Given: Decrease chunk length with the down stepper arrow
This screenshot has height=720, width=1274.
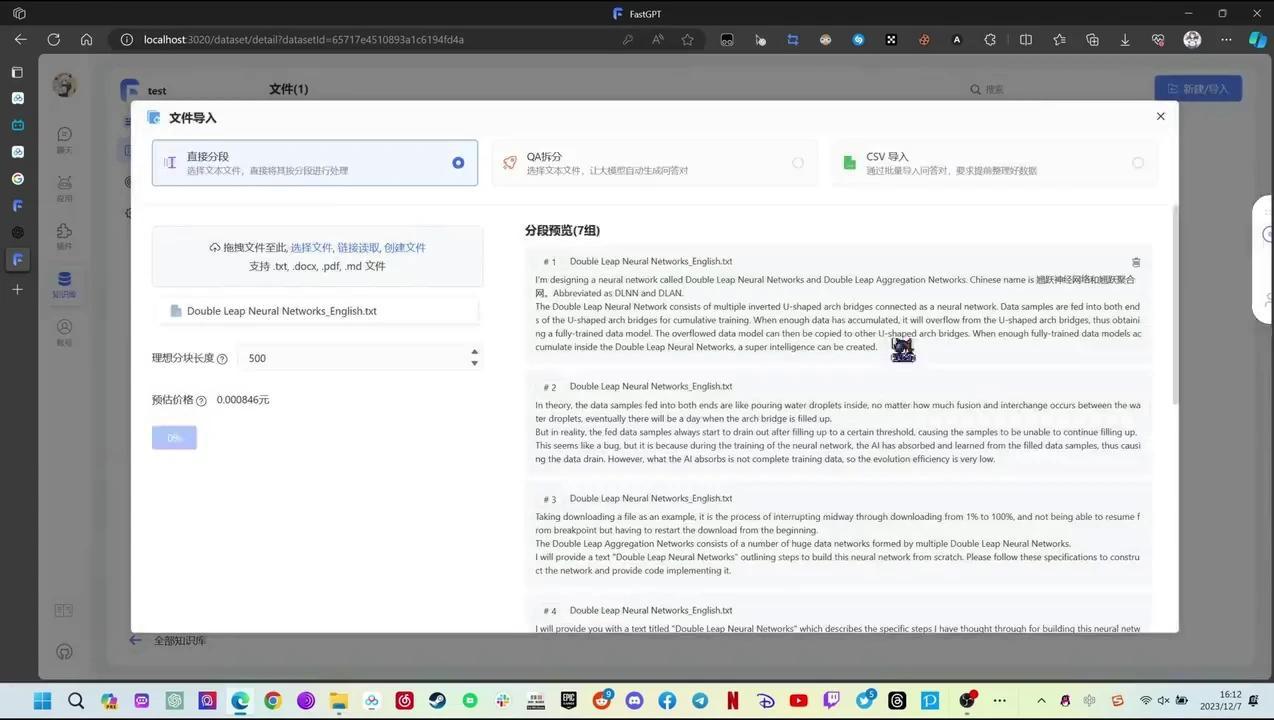Looking at the screenshot, I should 474,364.
